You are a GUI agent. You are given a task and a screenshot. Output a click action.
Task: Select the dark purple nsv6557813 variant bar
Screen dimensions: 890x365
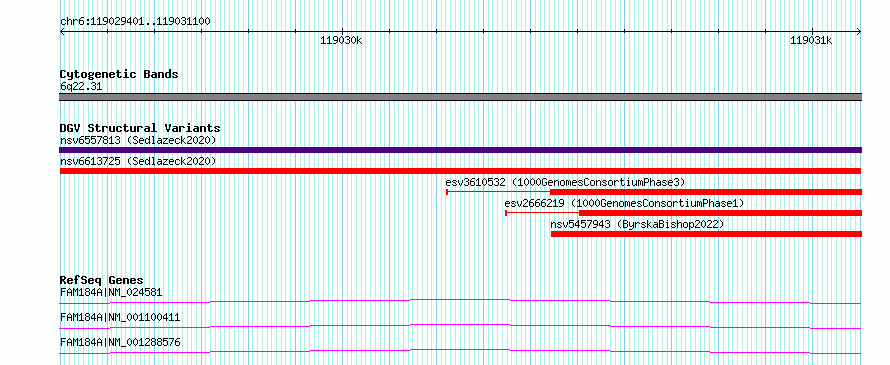click(x=460, y=150)
